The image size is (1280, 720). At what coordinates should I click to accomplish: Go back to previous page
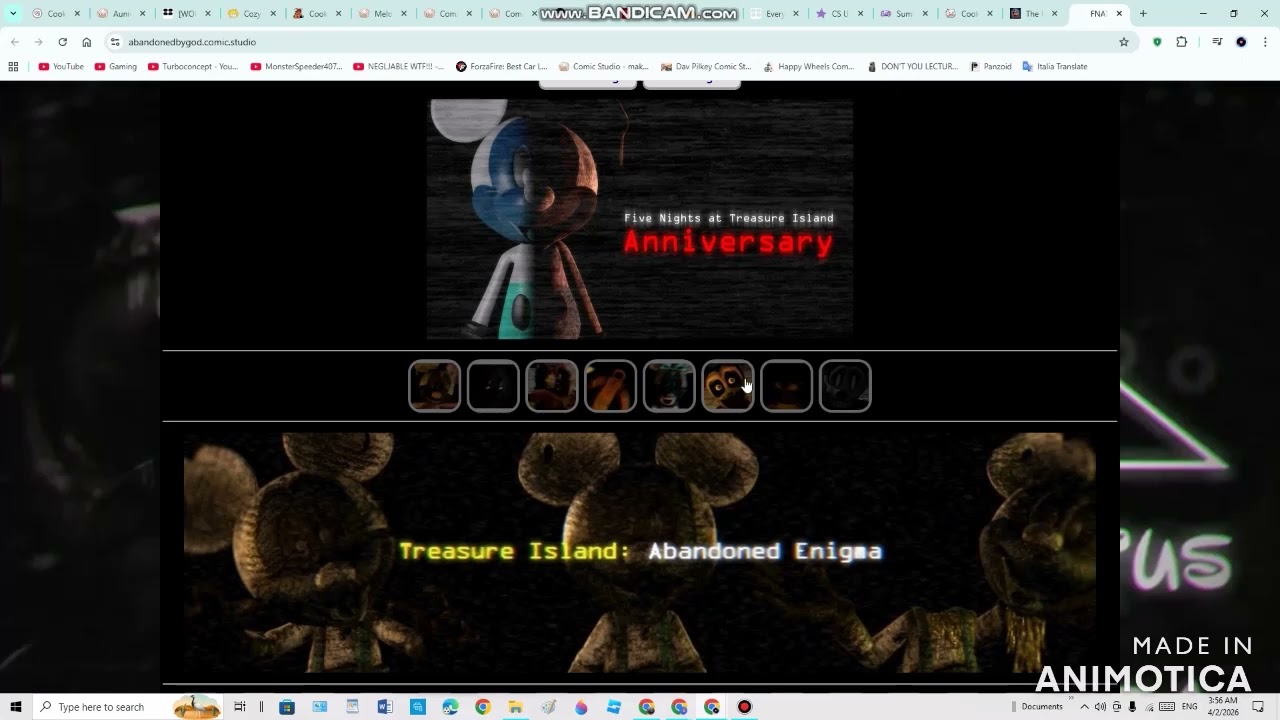tap(14, 42)
